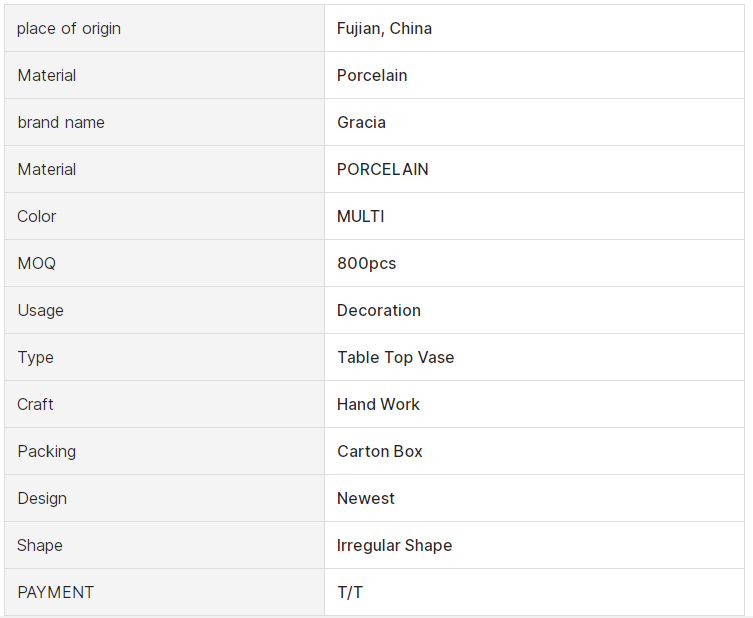The image size is (753, 618).
Task: Select the 'brand name' label
Action: tap(61, 122)
